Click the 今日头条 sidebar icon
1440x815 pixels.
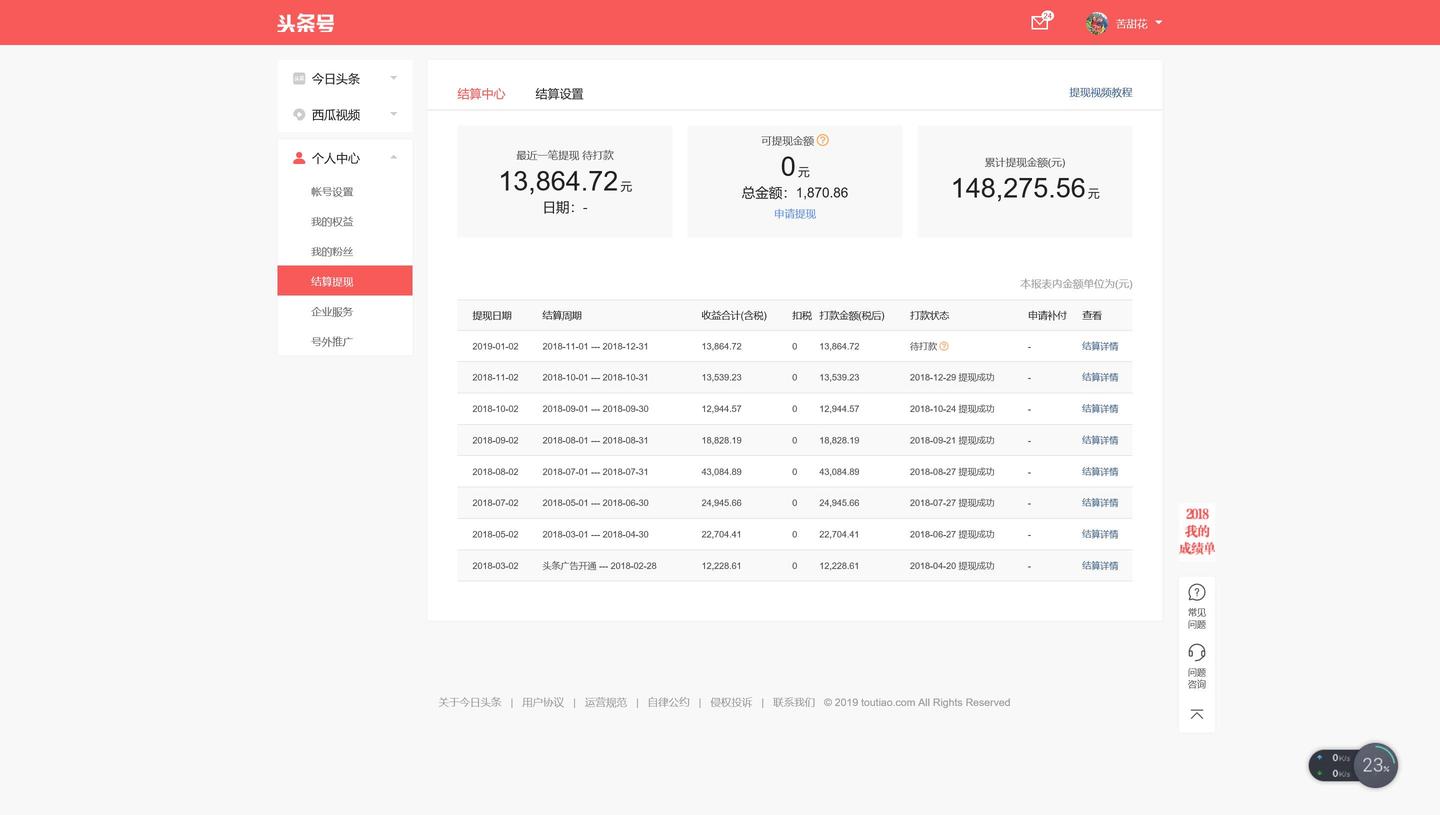[299, 78]
